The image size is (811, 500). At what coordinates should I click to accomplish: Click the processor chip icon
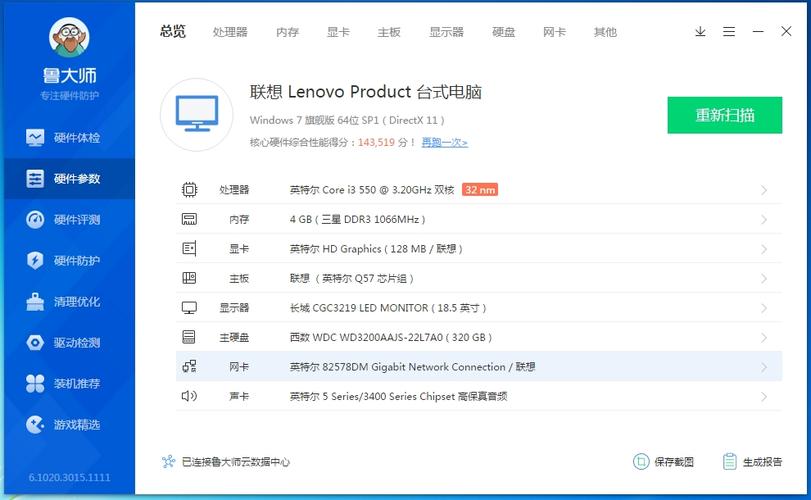pyautogui.click(x=189, y=190)
